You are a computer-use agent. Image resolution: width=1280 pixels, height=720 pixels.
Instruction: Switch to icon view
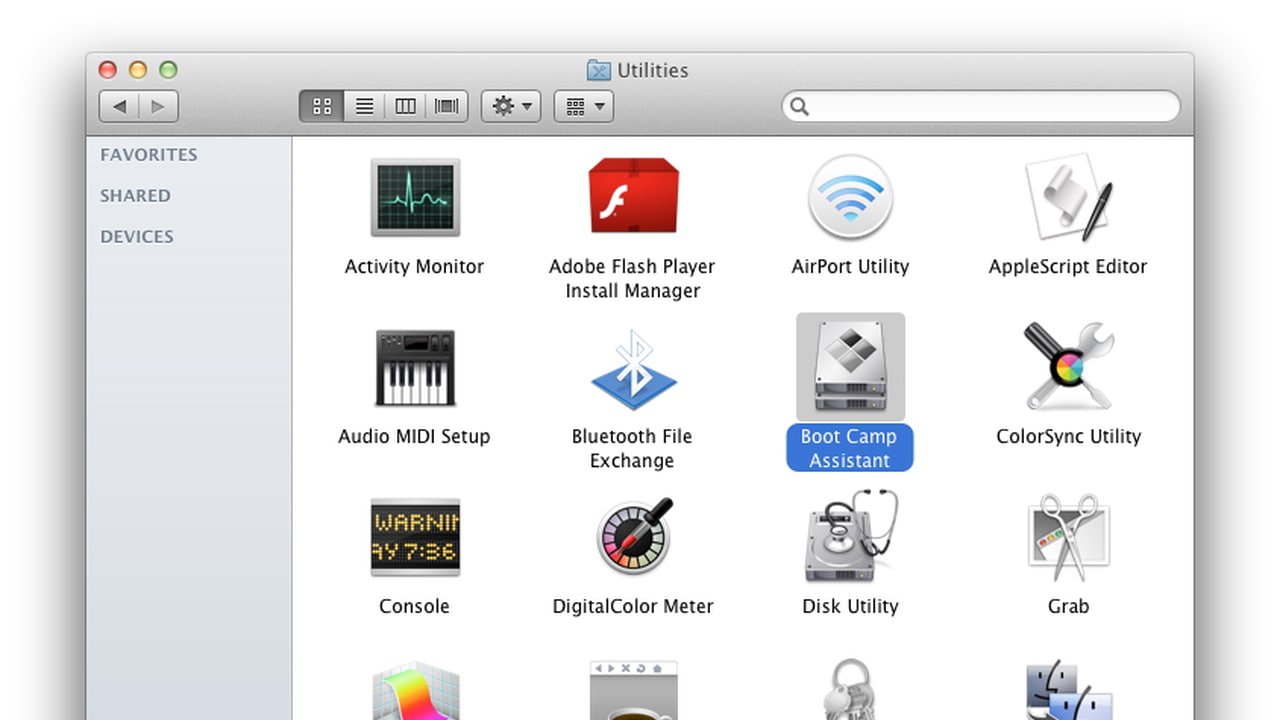pos(322,106)
